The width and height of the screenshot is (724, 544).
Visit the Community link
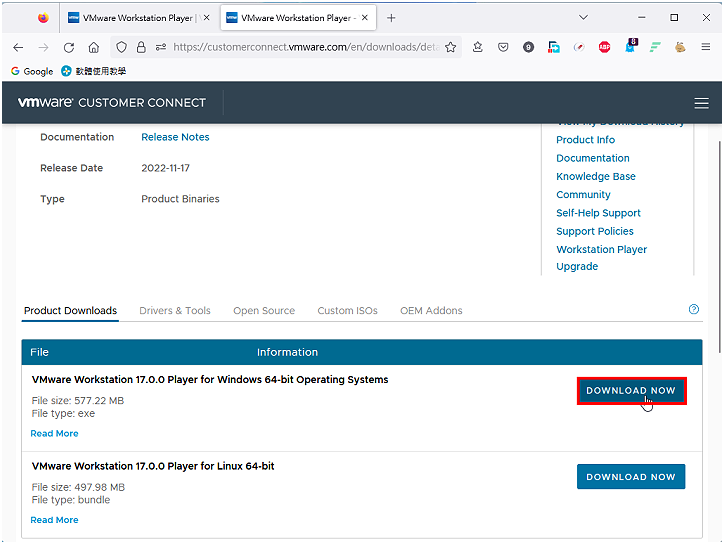coord(583,194)
